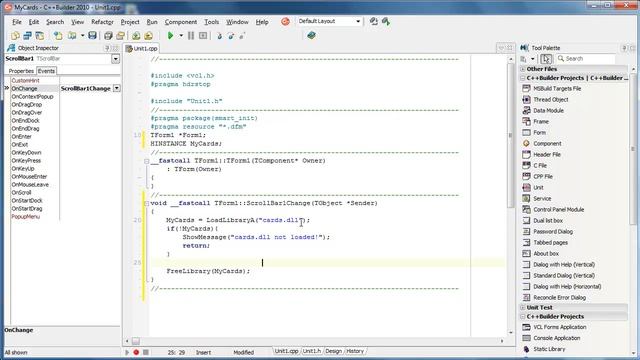Screen dimensions: 640x360
Task: Click the Set Debug Desktop icon
Action: (x=386, y=21)
